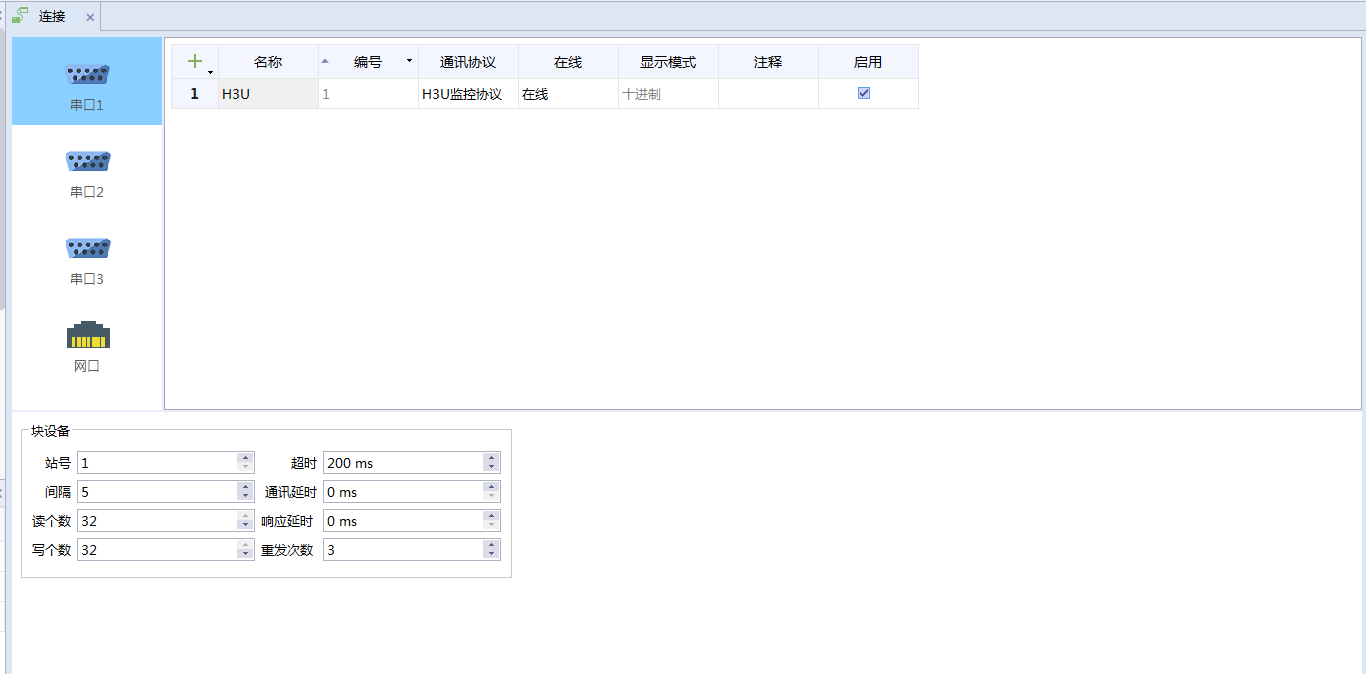
Task: Click the 间隔 input field
Action: pyautogui.click(x=156, y=492)
